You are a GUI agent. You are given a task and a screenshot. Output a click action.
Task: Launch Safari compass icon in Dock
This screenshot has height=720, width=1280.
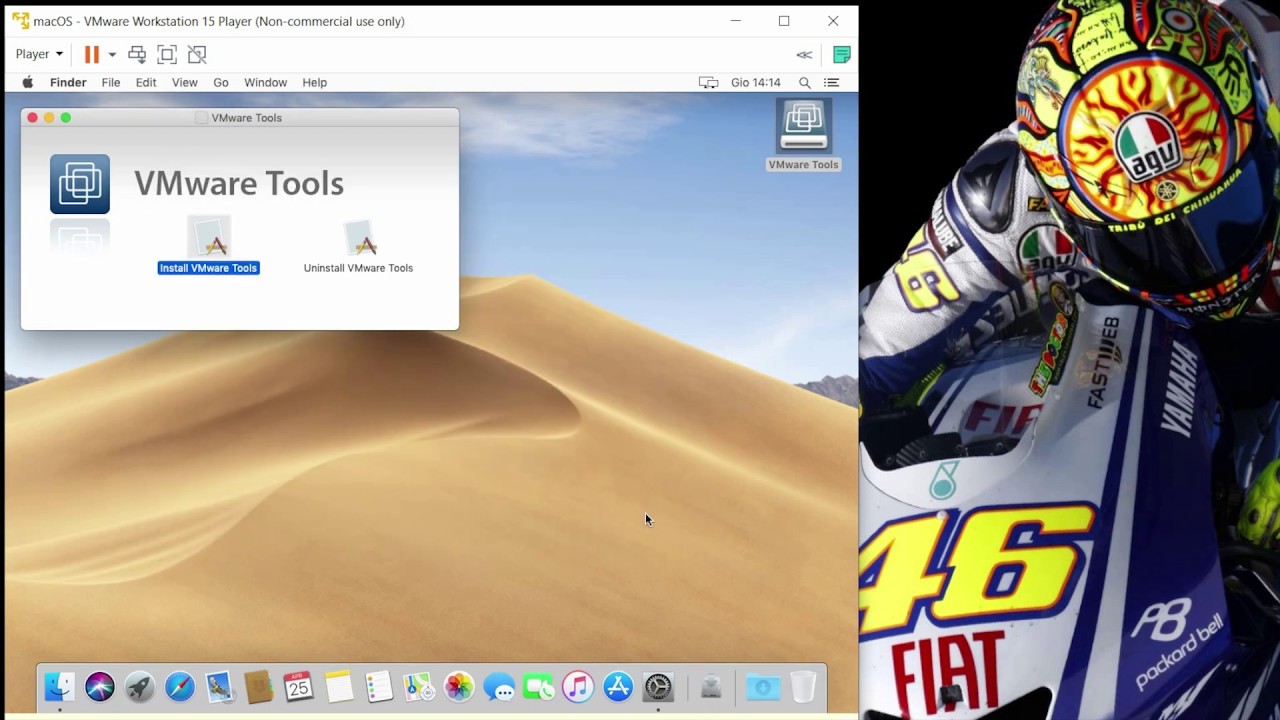tap(179, 687)
